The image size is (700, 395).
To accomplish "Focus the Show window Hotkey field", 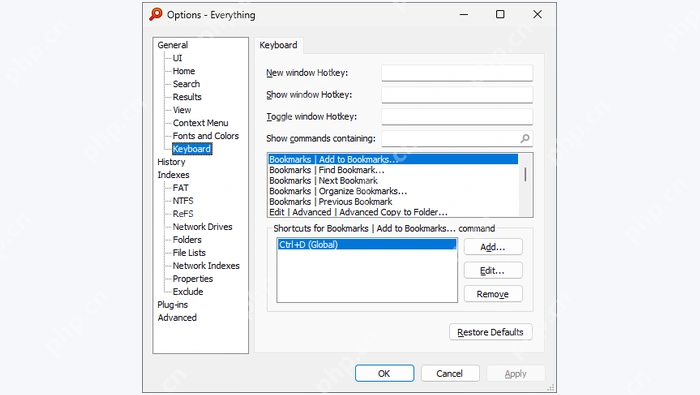I will tap(457, 95).
